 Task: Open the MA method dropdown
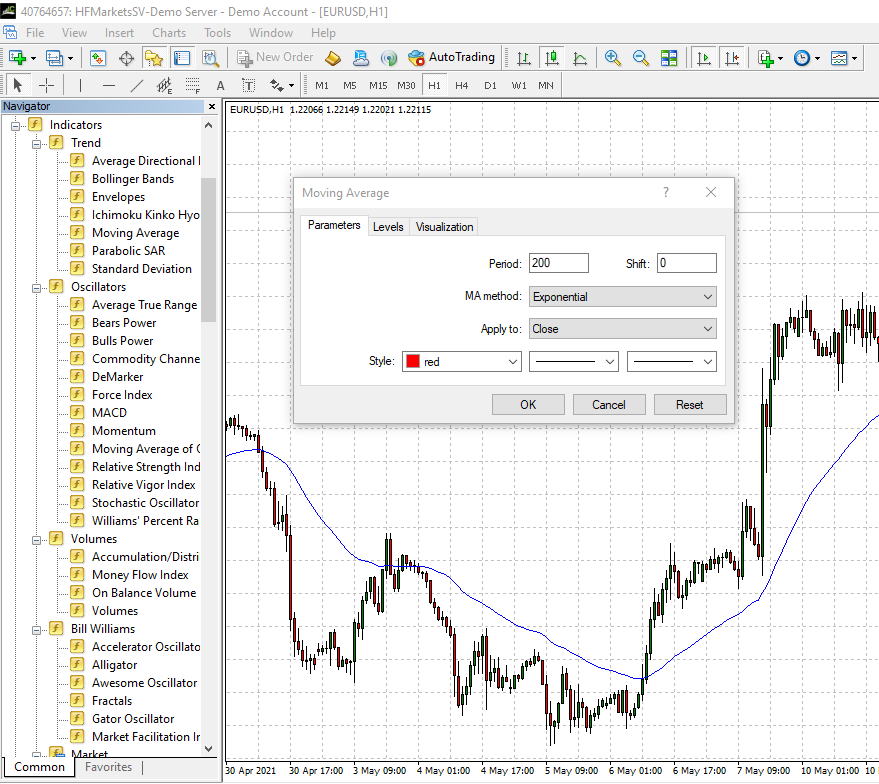coord(622,297)
